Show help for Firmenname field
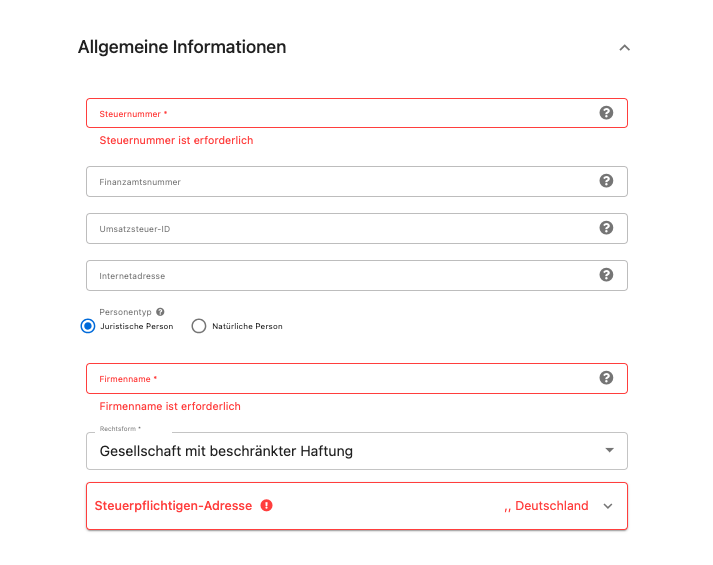 (x=606, y=378)
